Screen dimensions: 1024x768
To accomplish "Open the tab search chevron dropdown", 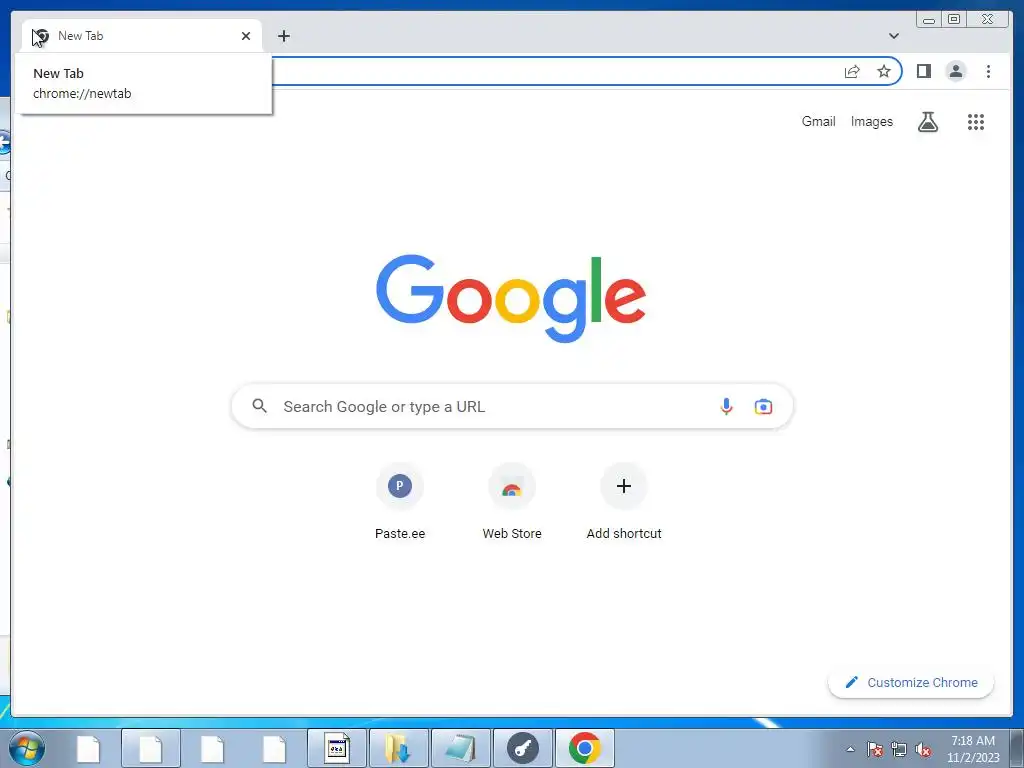I will 894,36.
